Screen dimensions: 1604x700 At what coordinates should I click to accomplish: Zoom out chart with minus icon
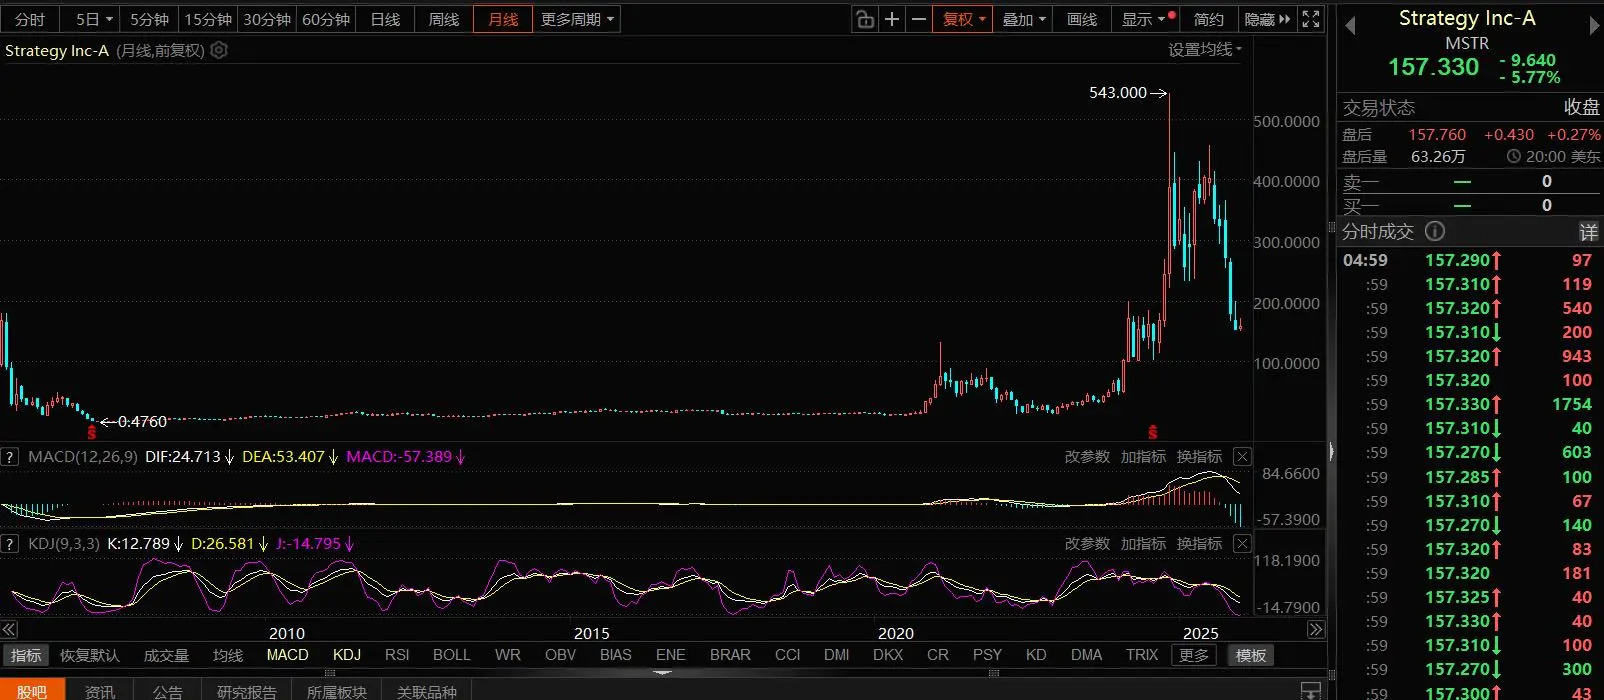pos(918,19)
